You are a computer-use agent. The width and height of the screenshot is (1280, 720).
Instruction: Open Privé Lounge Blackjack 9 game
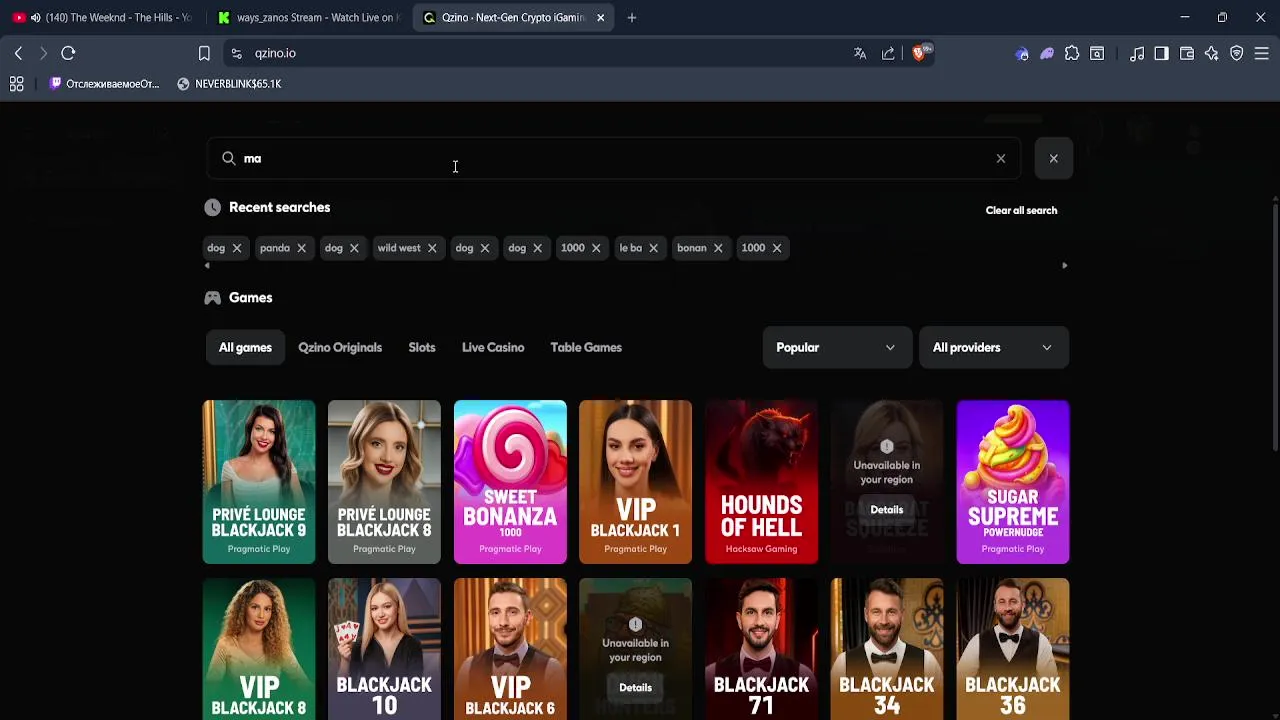(259, 482)
